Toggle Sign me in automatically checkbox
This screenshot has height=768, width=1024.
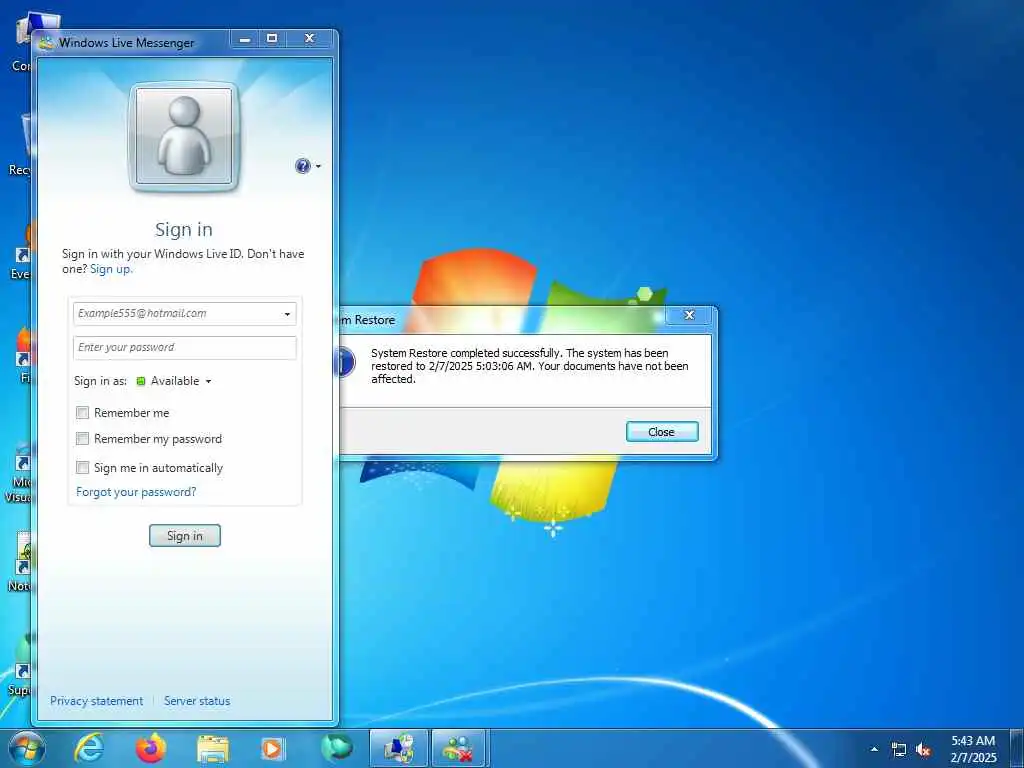82,467
